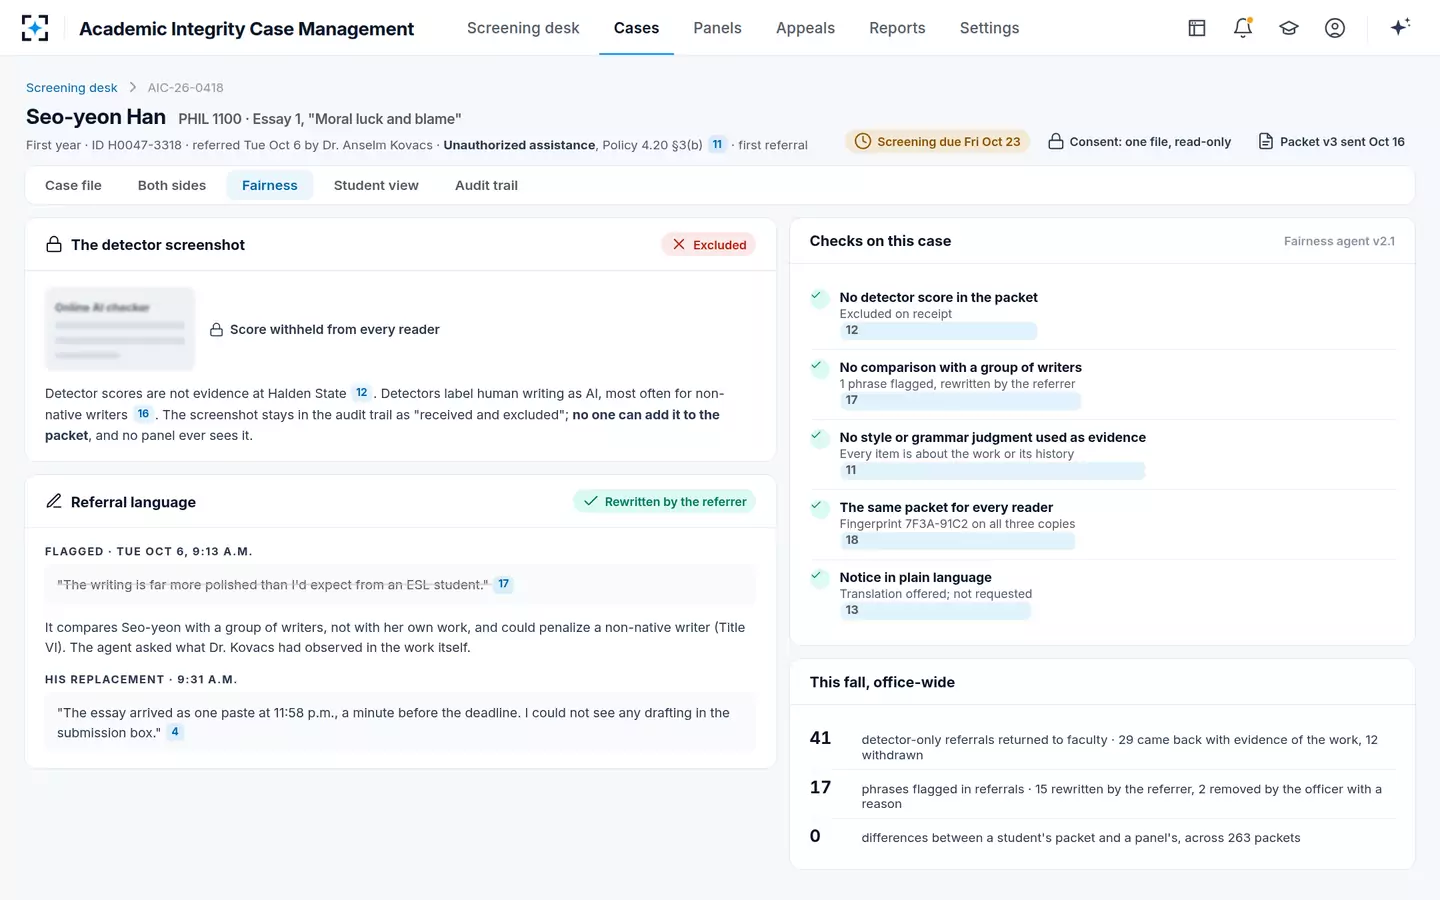
Task: Click the lock icon beside The detector screenshot
Action: (54, 244)
